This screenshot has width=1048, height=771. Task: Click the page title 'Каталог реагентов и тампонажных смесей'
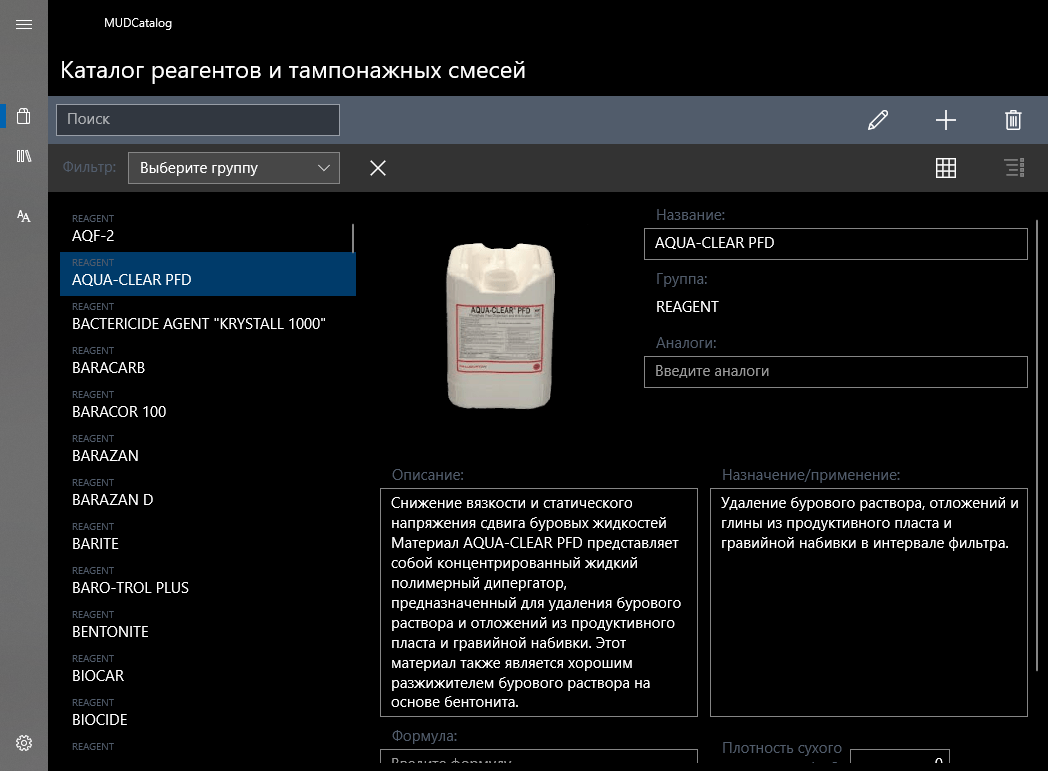(293, 70)
